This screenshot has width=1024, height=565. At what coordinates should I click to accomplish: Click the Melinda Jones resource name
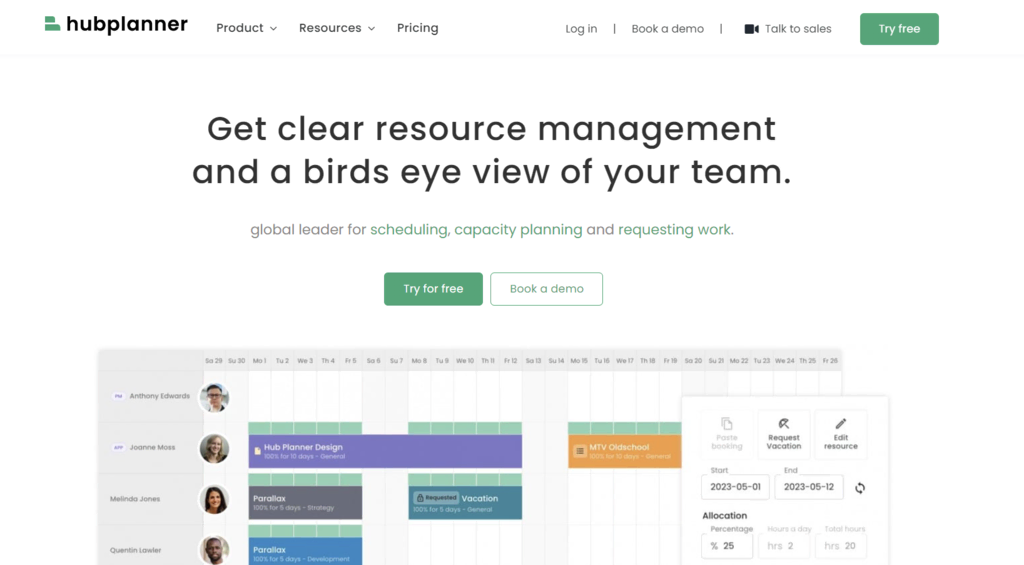pos(135,499)
